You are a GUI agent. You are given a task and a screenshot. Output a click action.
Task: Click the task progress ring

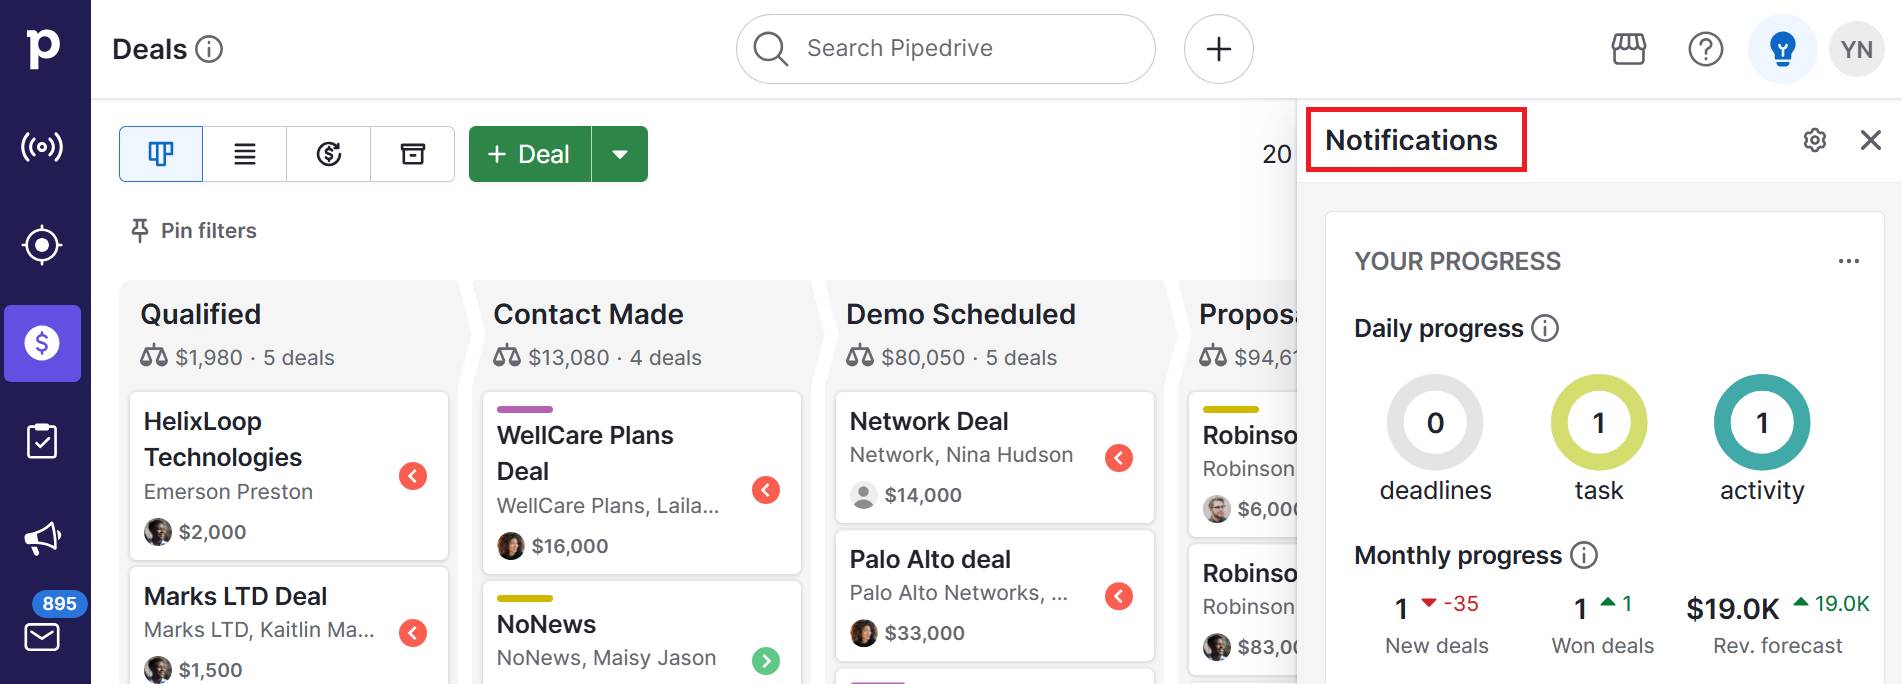point(1599,423)
